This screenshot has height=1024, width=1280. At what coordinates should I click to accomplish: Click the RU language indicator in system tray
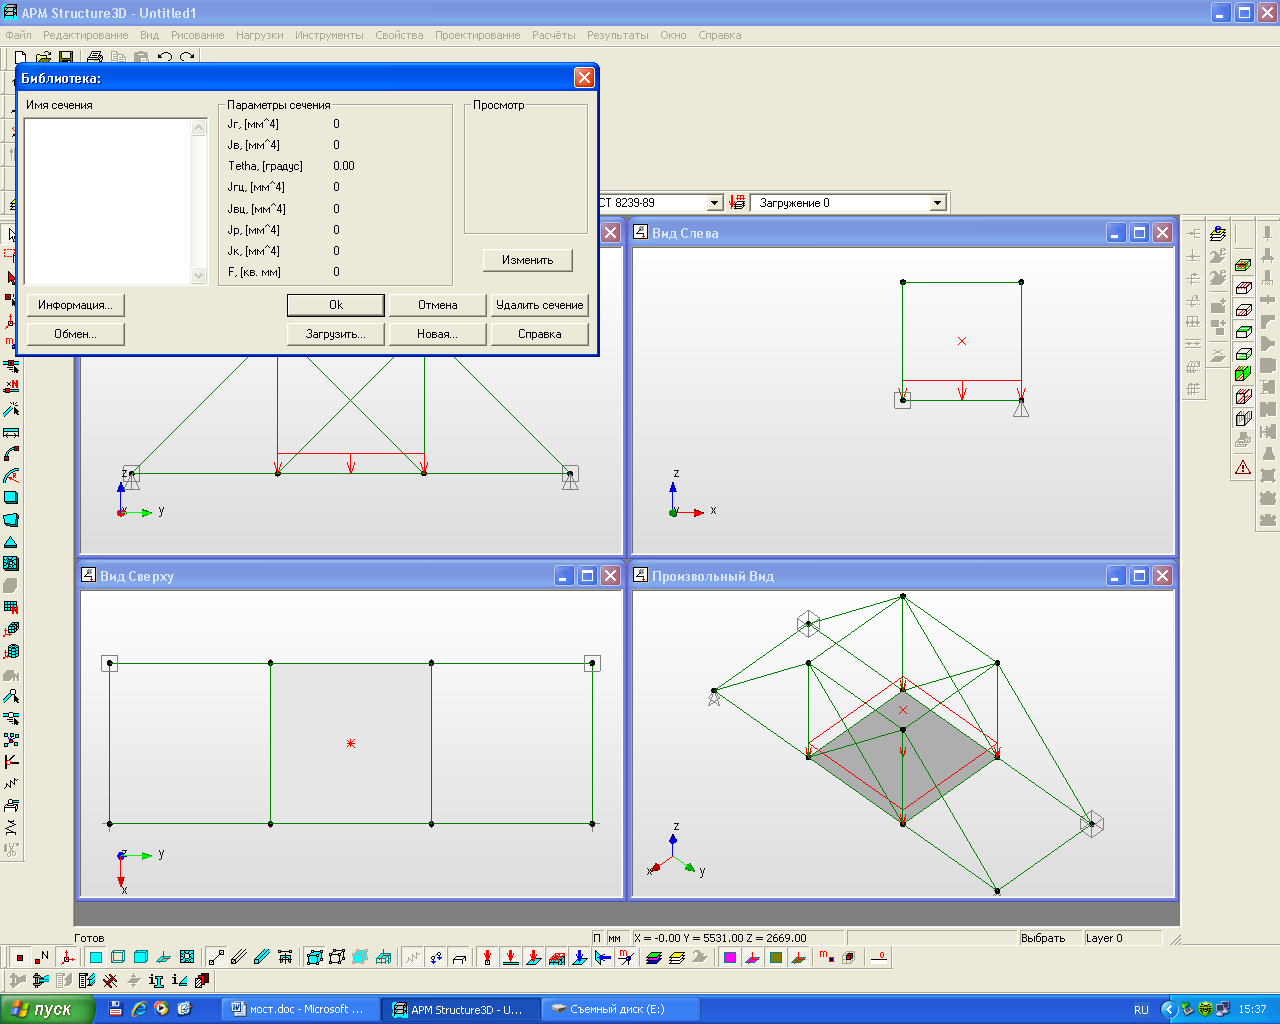click(x=1141, y=1010)
